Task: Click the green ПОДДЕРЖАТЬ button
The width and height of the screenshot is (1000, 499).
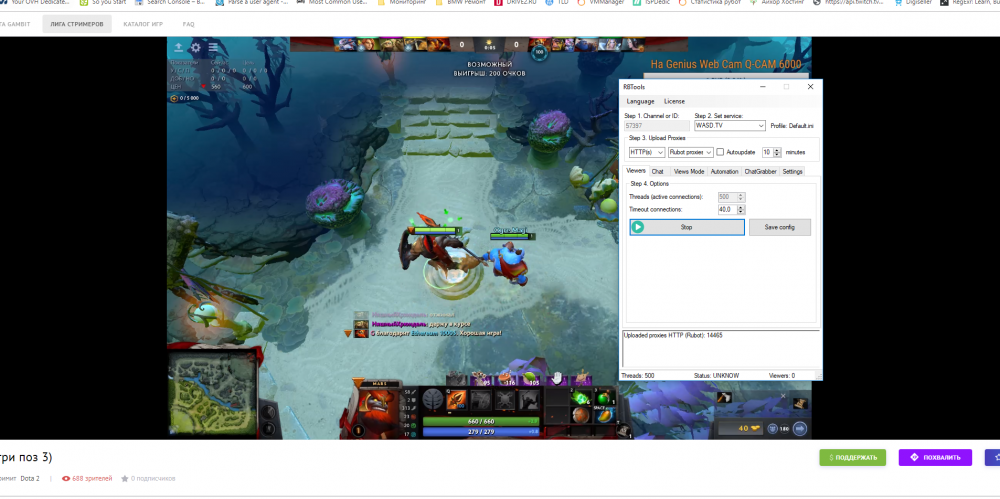Action: tap(853, 457)
